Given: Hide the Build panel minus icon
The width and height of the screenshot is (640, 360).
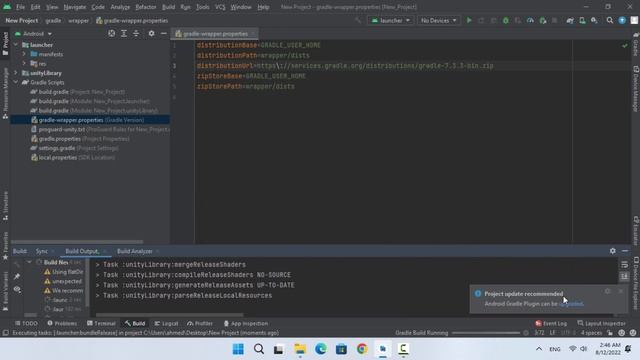Looking at the screenshot, I should point(625,251).
